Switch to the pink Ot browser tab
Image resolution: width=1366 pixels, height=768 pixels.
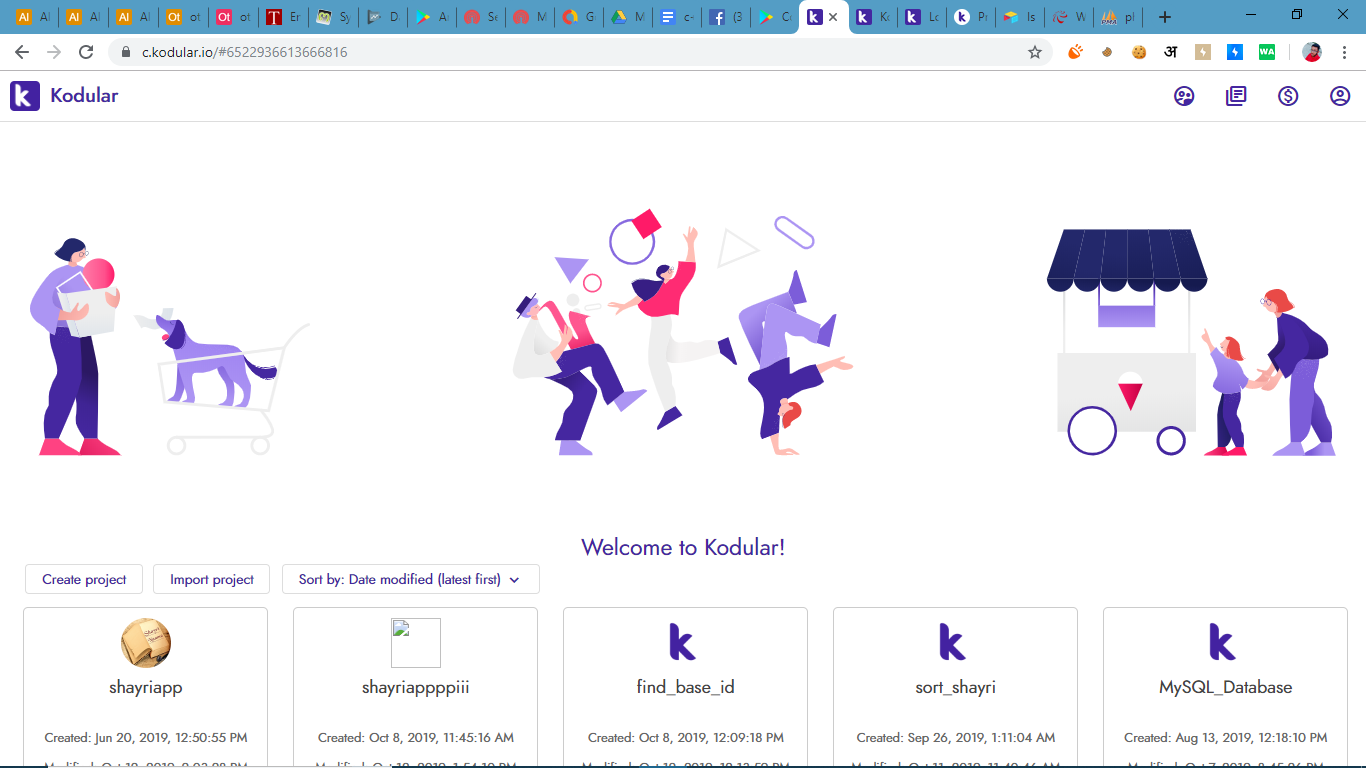[x=234, y=17]
